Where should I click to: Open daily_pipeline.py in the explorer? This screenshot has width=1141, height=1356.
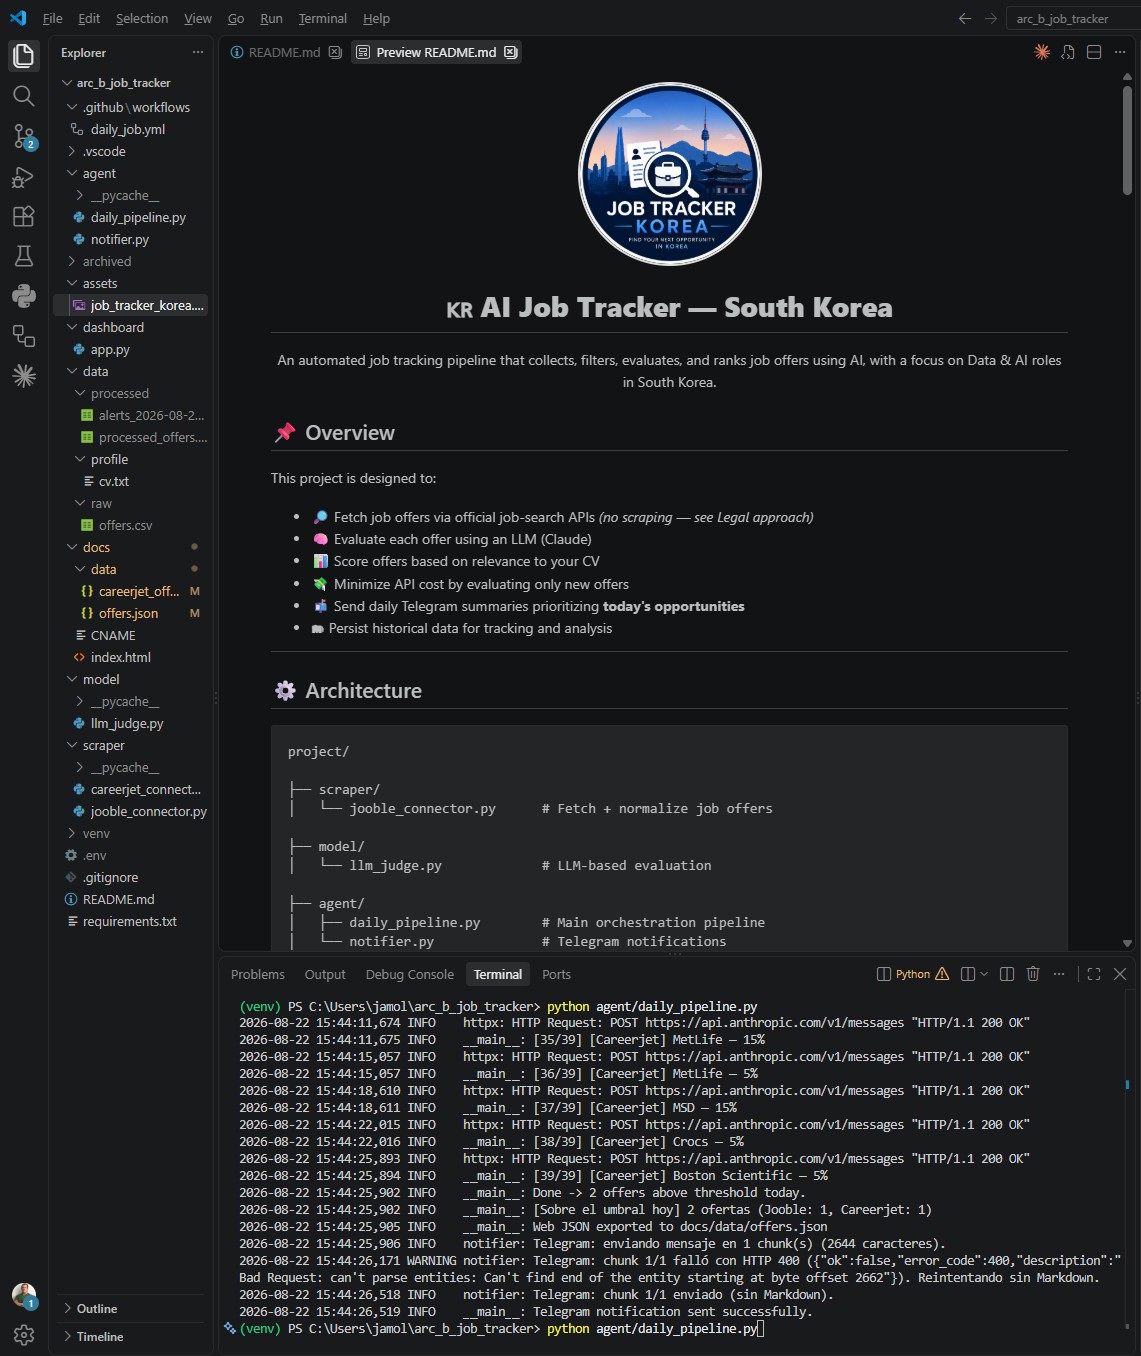tap(138, 217)
